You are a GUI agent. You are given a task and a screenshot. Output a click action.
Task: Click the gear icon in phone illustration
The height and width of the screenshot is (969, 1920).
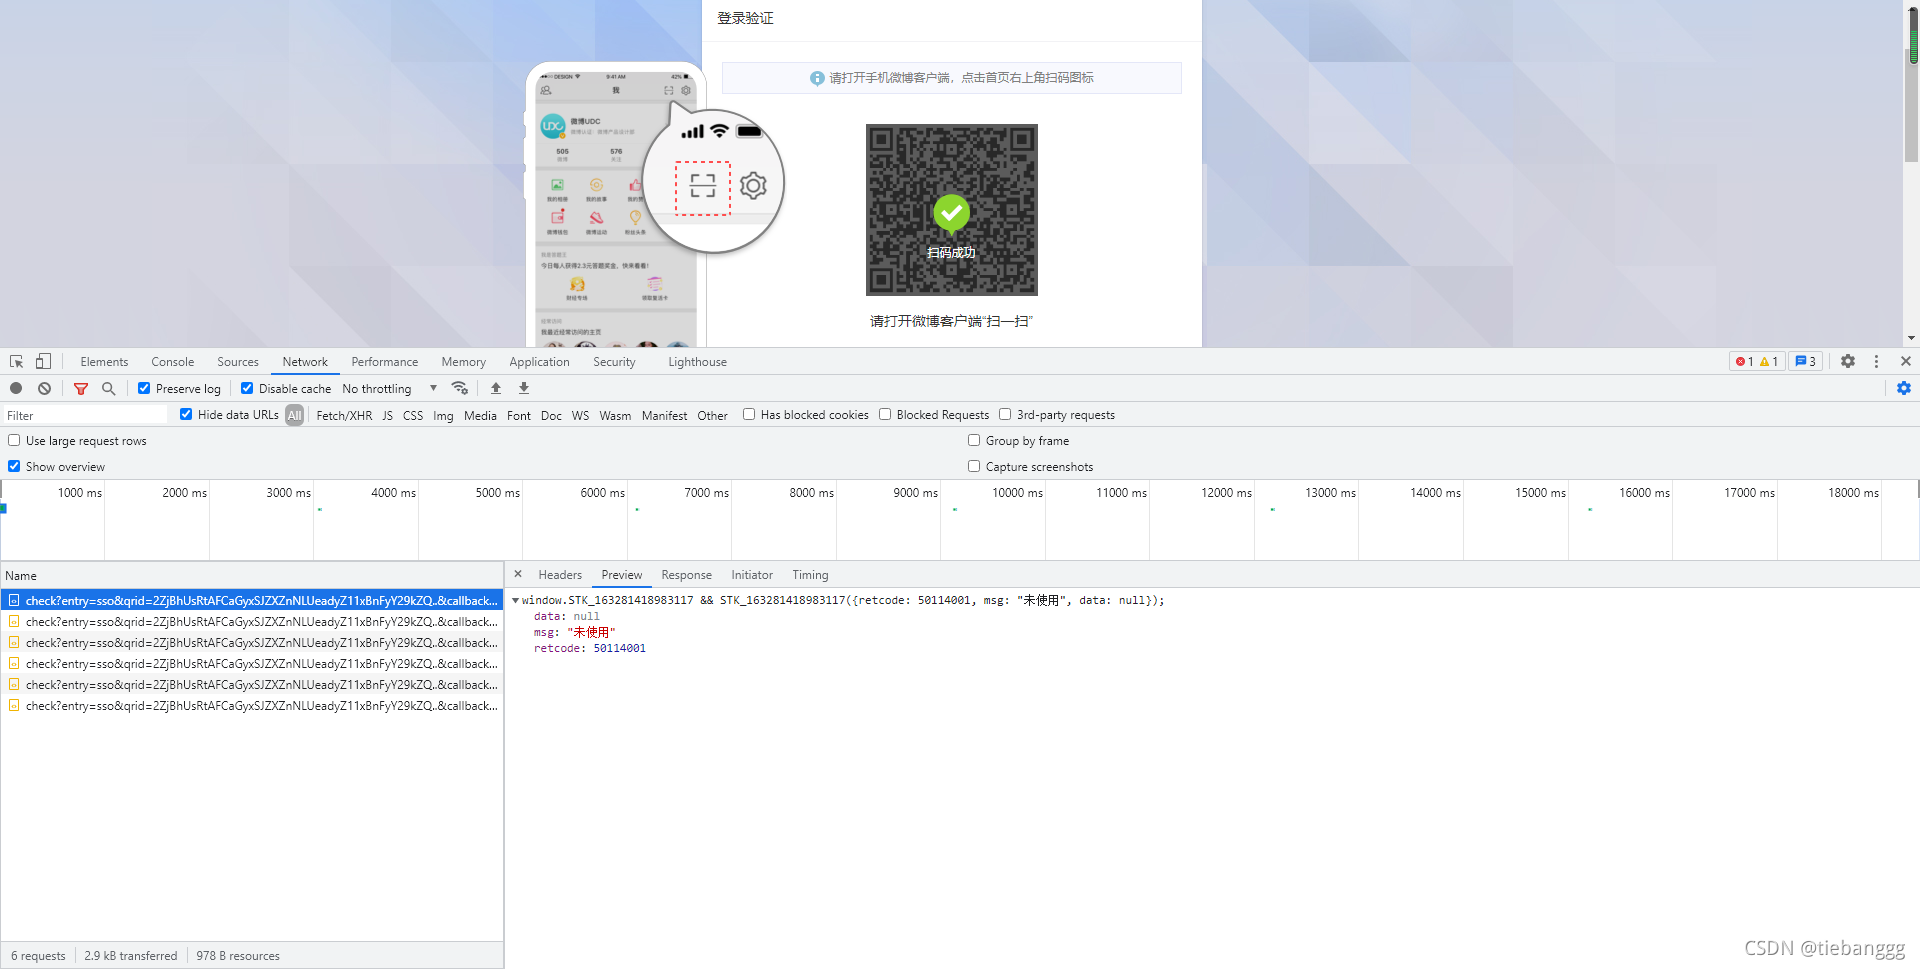click(754, 186)
